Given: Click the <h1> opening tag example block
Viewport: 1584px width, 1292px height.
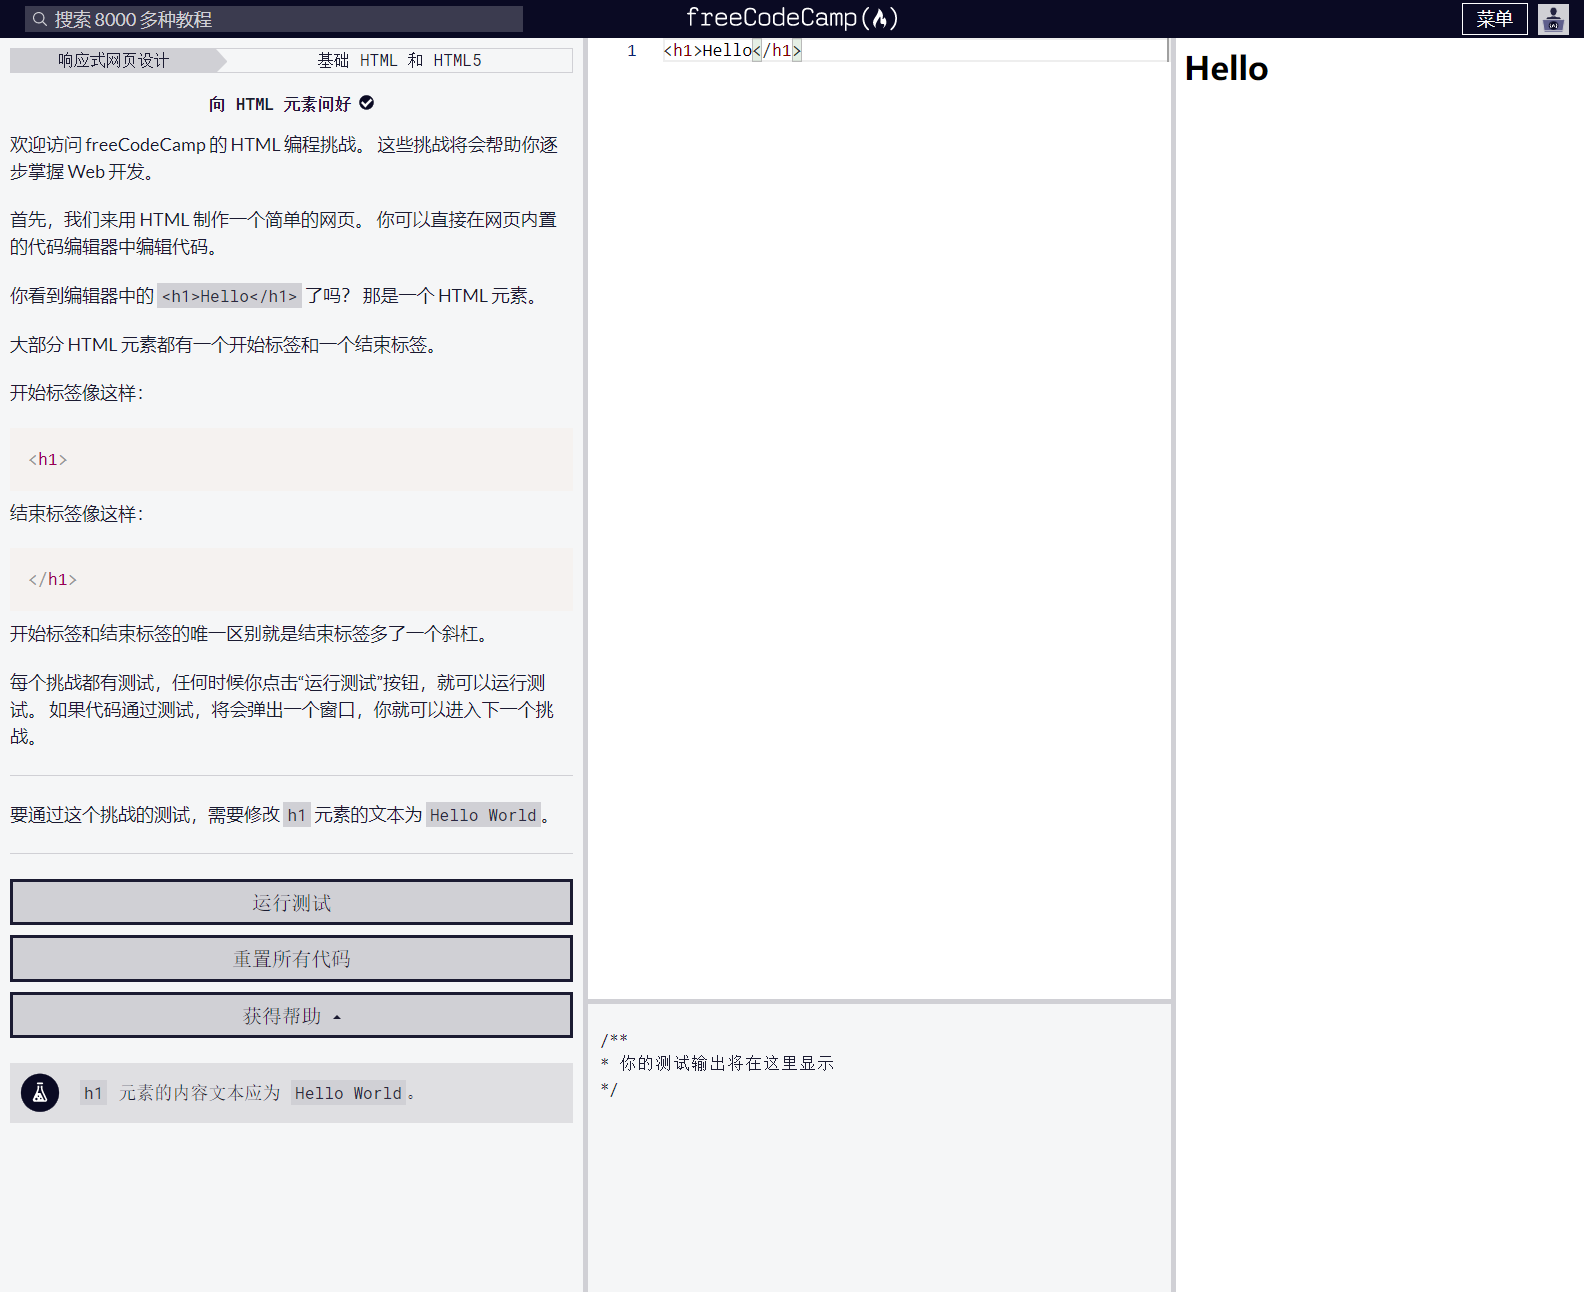Looking at the screenshot, I should point(291,459).
